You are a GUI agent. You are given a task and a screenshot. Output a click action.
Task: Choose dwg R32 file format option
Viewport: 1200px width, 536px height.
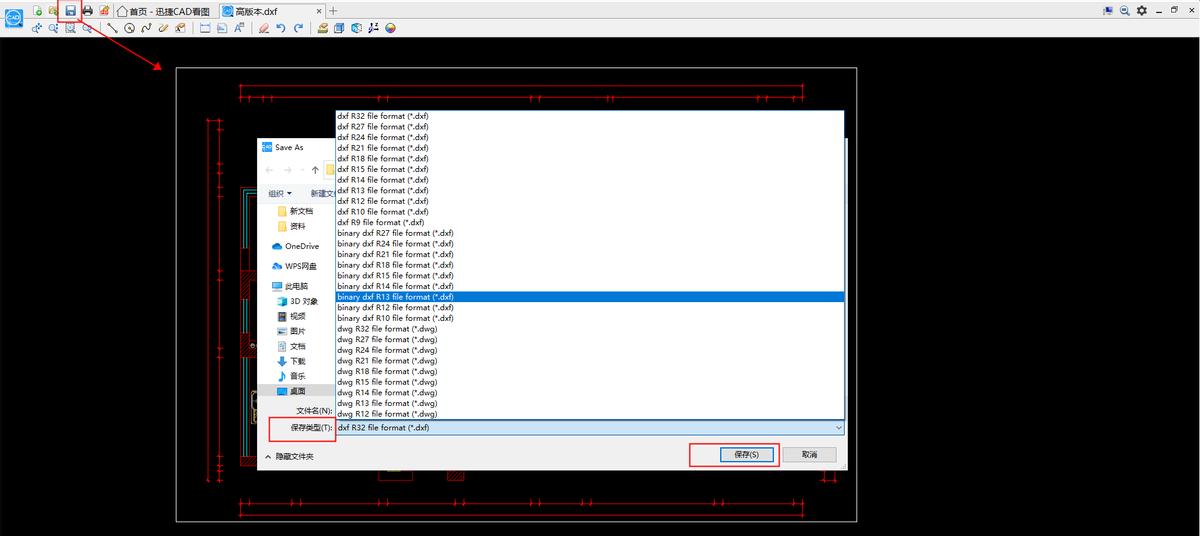pyautogui.click(x=590, y=329)
